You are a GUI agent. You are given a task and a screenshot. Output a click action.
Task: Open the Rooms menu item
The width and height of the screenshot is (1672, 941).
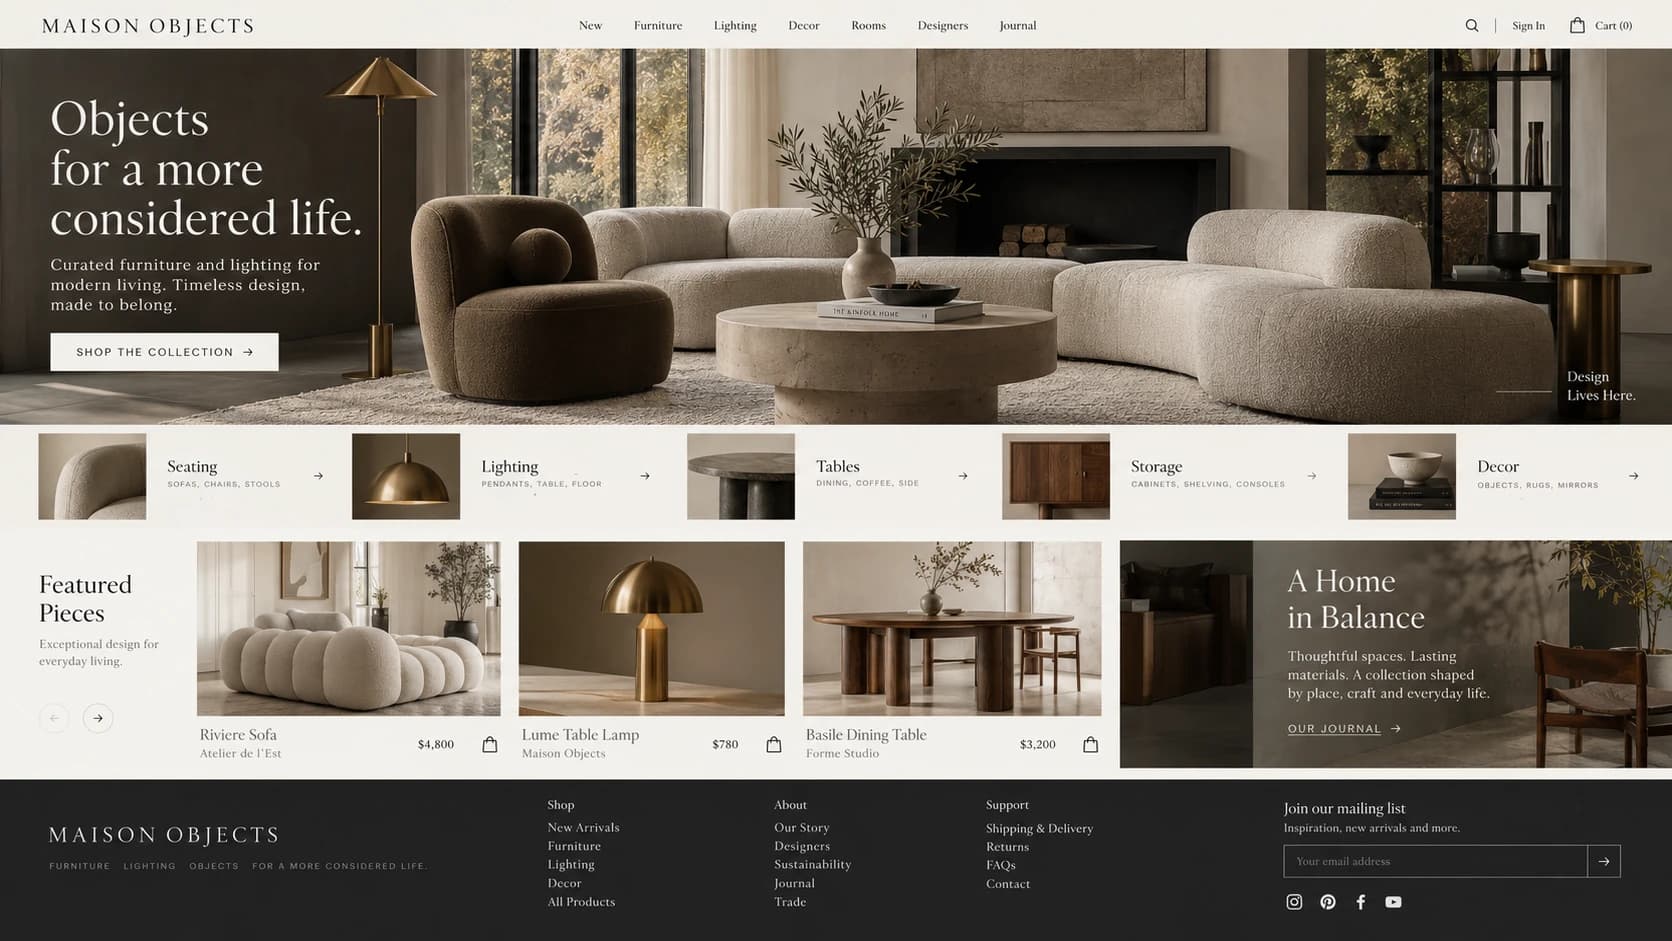(x=869, y=26)
